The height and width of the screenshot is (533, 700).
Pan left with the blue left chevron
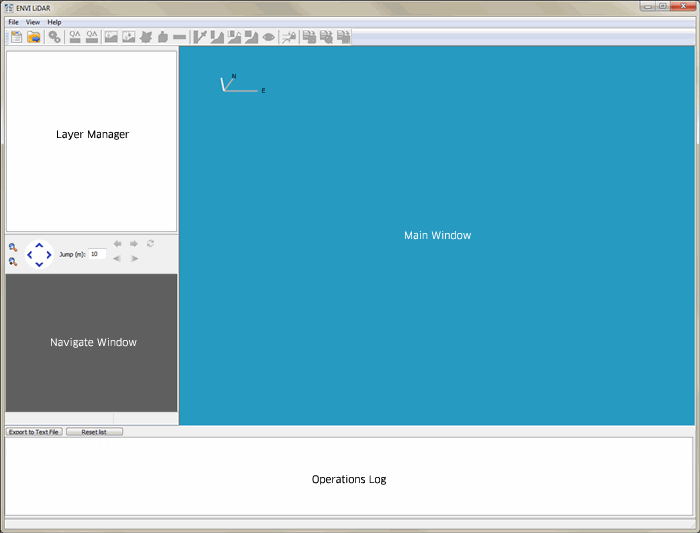click(30, 255)
